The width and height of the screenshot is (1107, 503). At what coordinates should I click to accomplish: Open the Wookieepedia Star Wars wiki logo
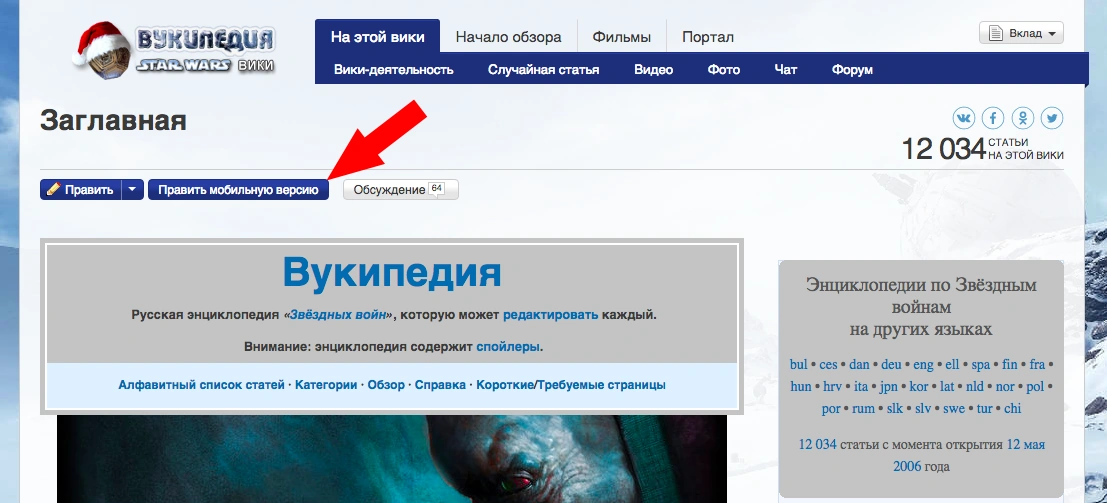174,49
